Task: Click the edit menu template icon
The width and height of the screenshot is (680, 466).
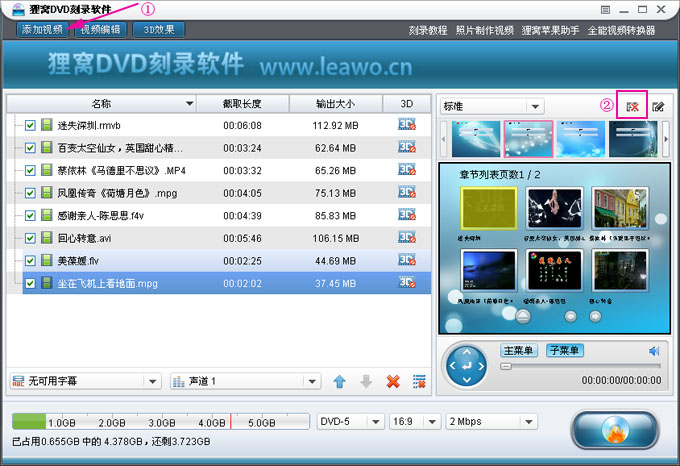Action: point(658,107)
